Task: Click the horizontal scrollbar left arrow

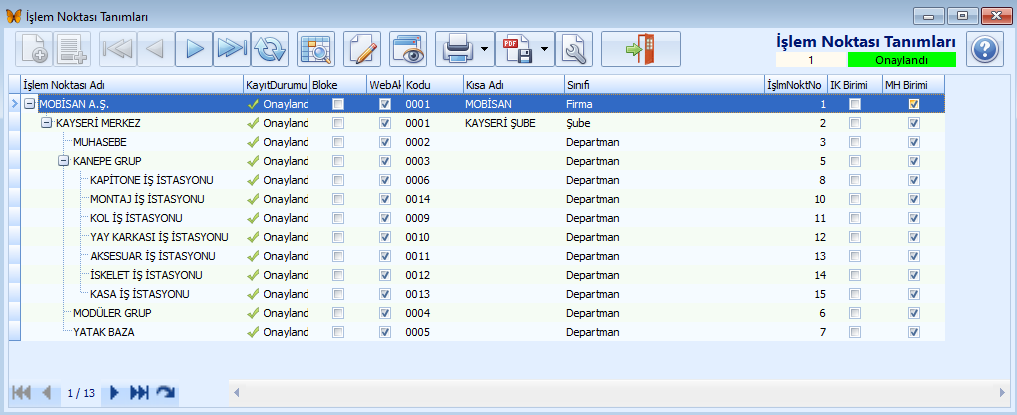Action: tap(237, 392)
